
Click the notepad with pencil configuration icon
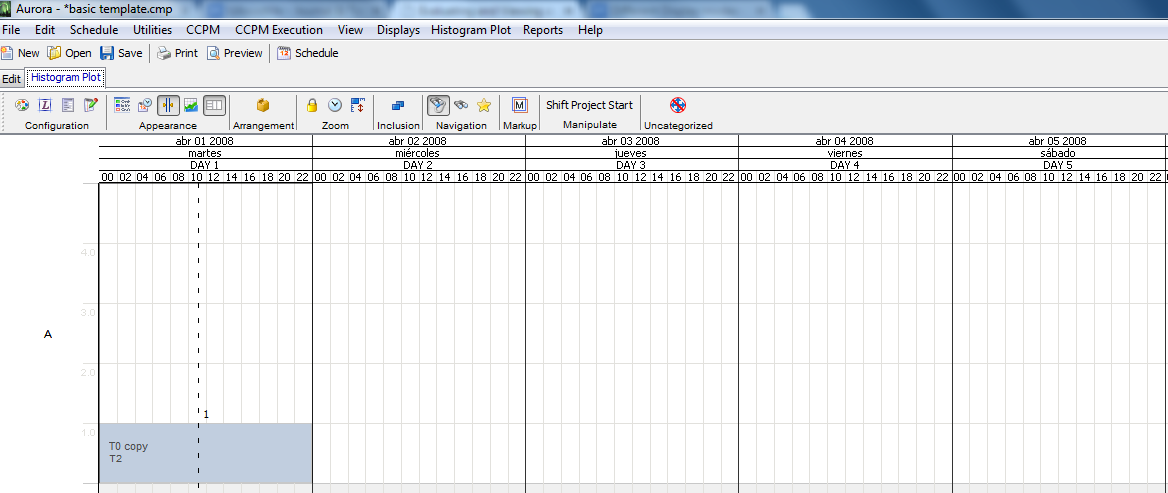click(92, 105)
